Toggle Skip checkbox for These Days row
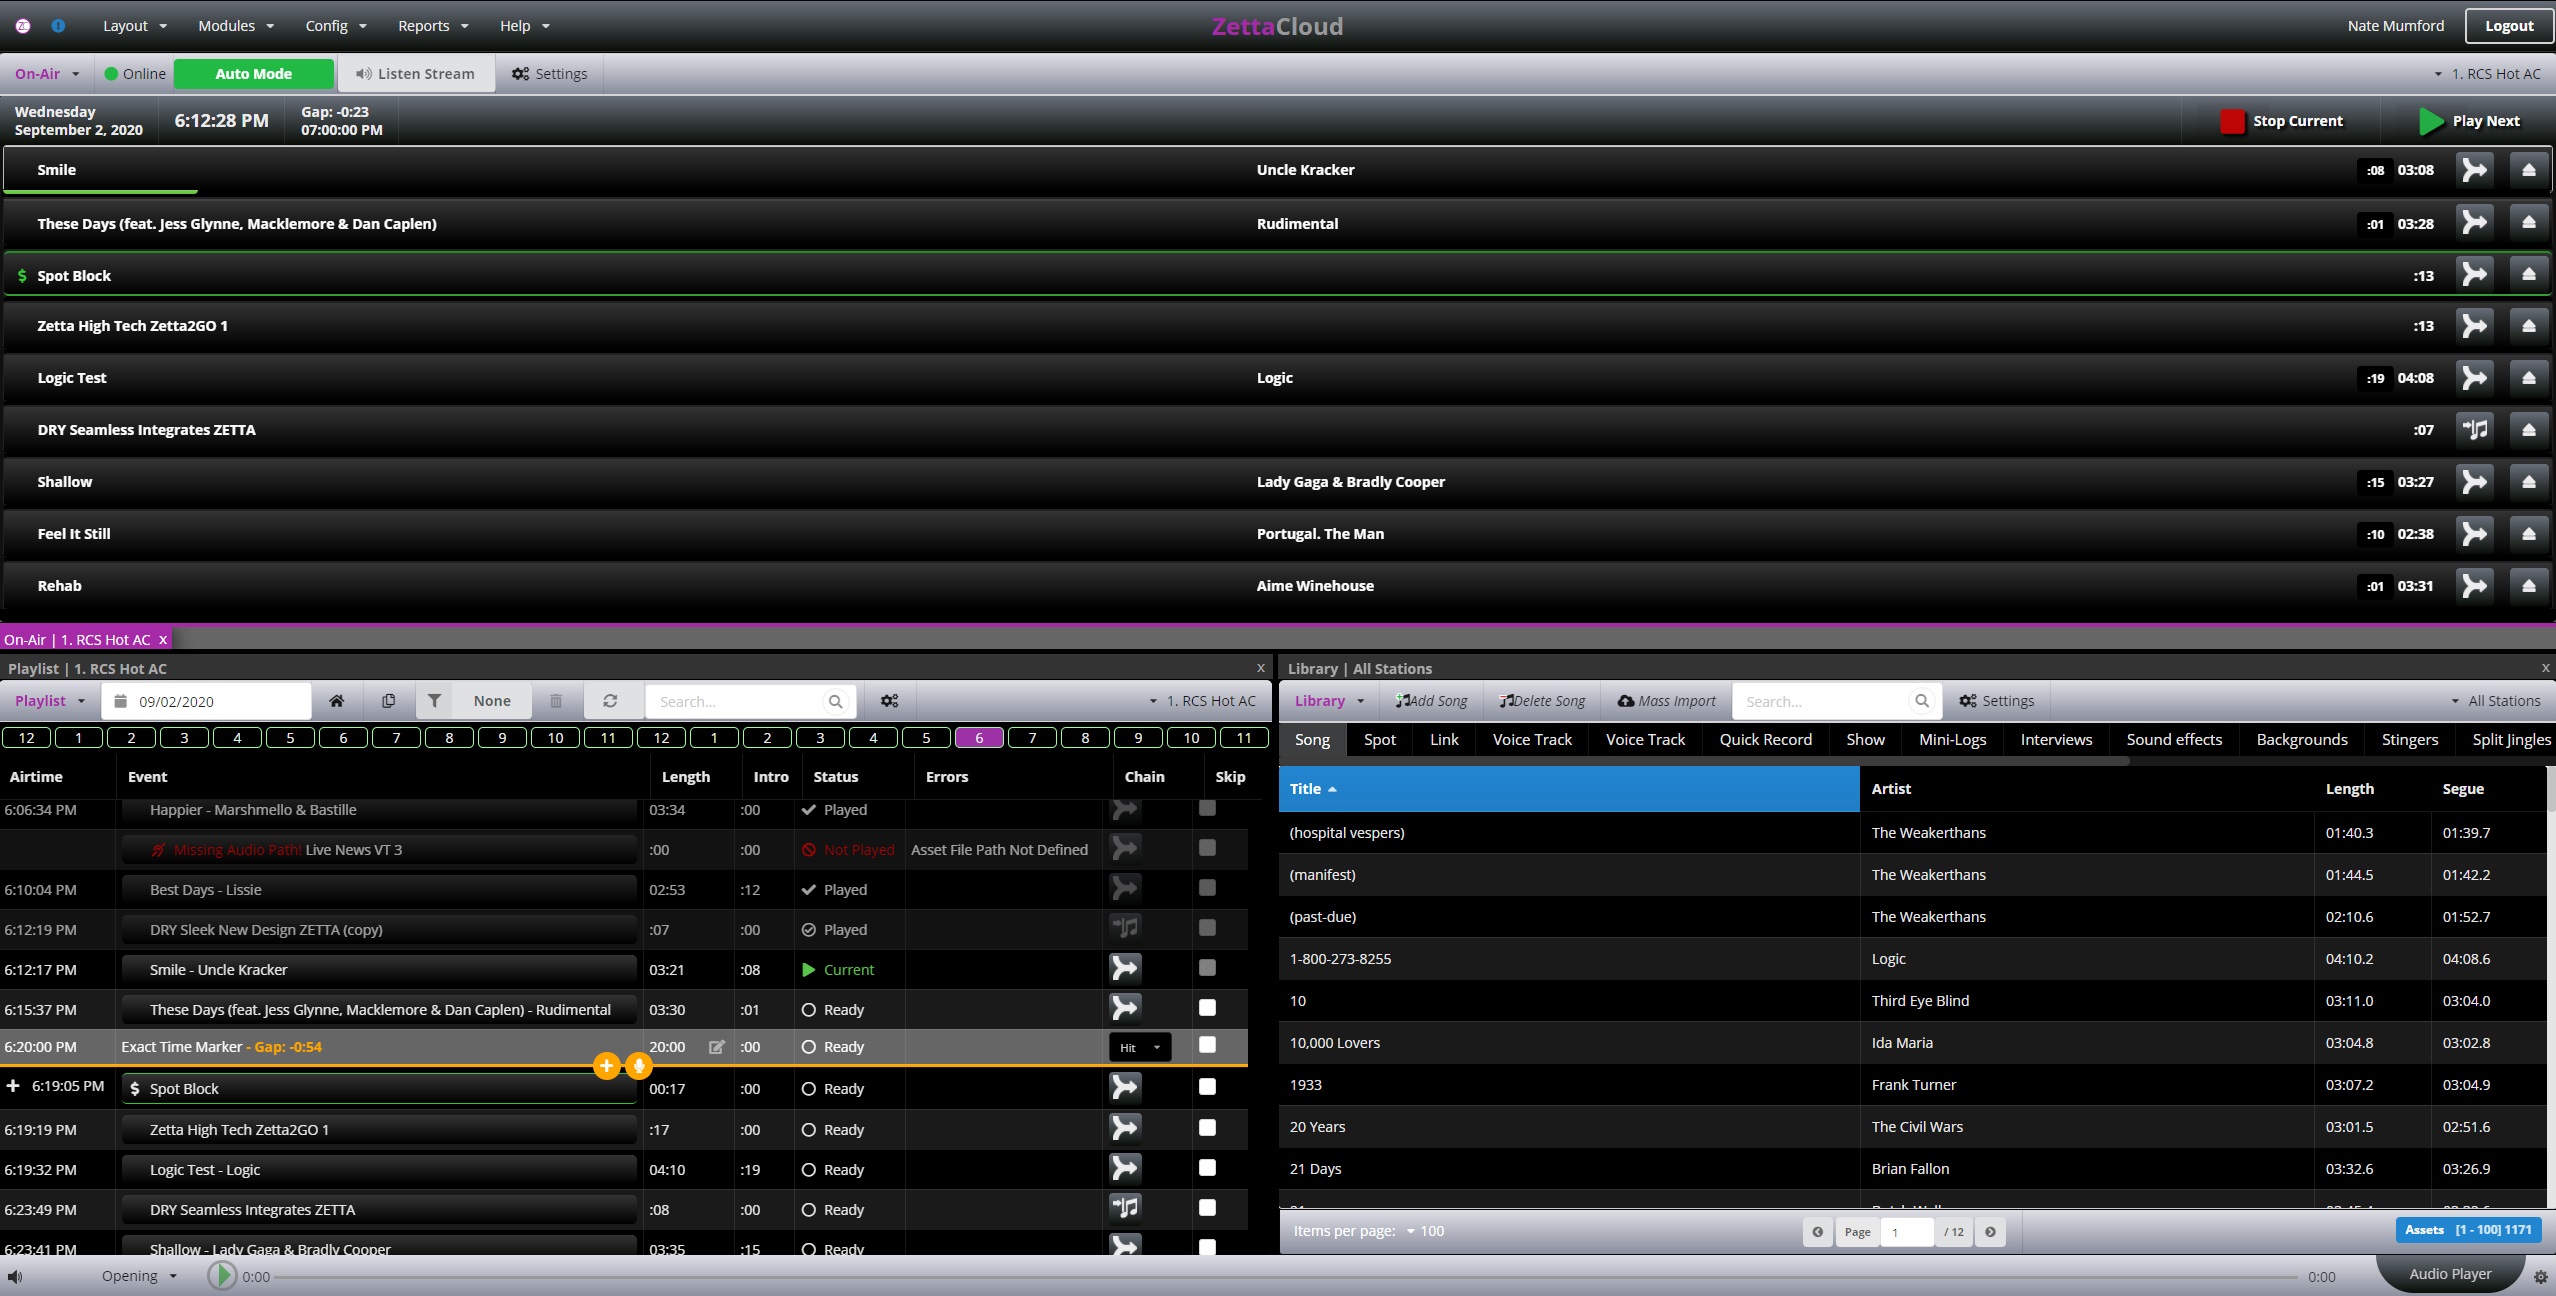Viewport: 2556px width, 1296px height. [x=1207, y=1008]
